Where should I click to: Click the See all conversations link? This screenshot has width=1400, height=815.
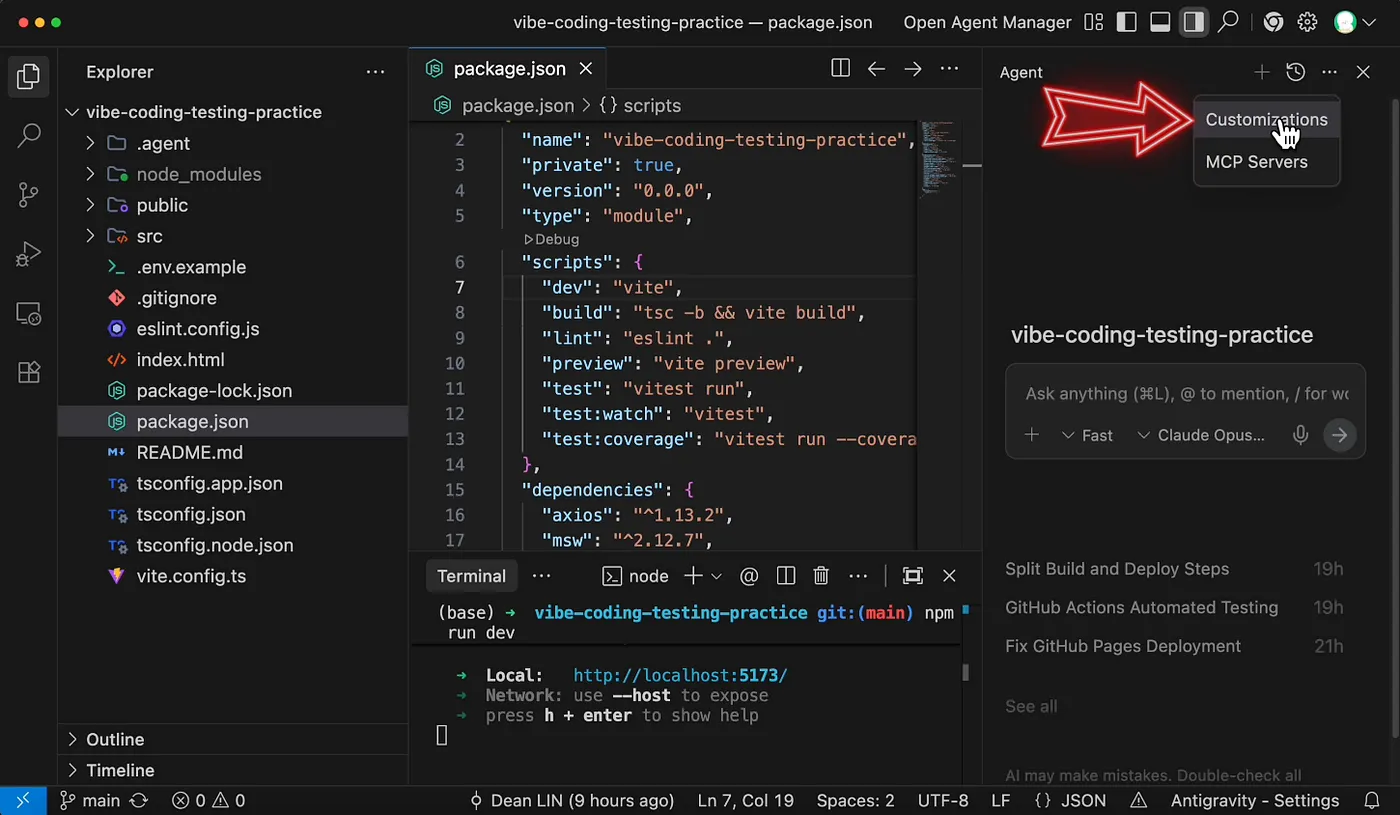1031,706
